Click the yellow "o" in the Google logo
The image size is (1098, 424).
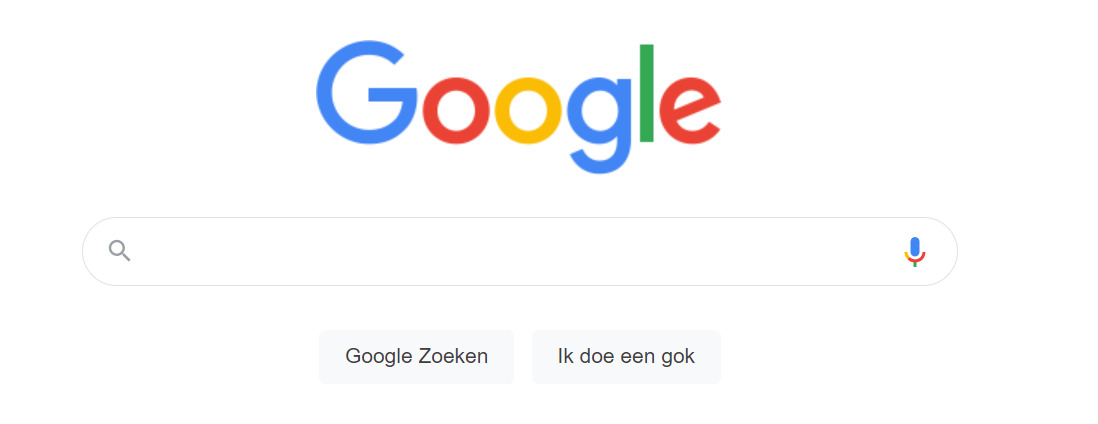pos(528,111)
